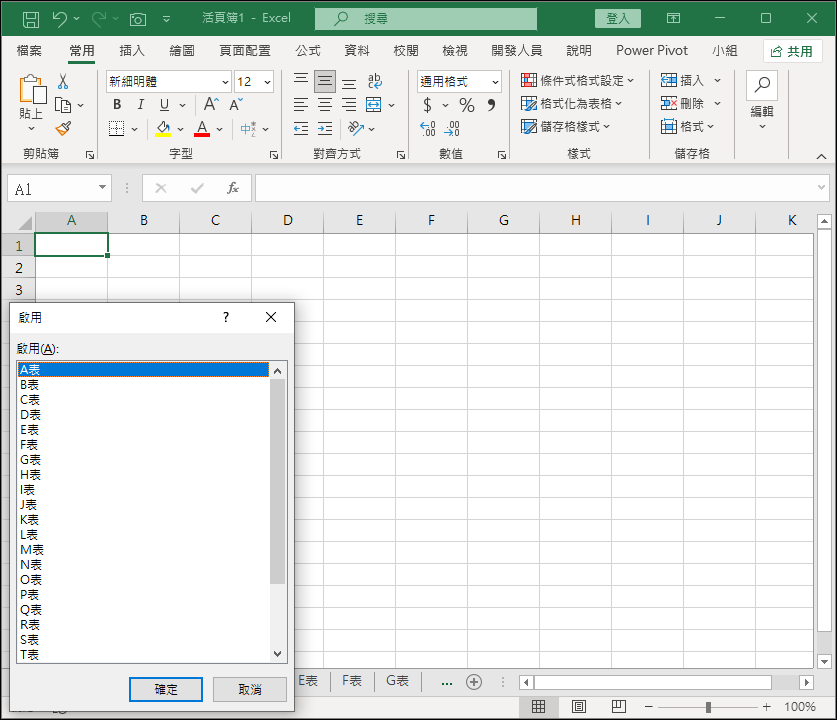837x720 pixels.
Task: Click Decrease Decimal icon
Action: [452, 129]
